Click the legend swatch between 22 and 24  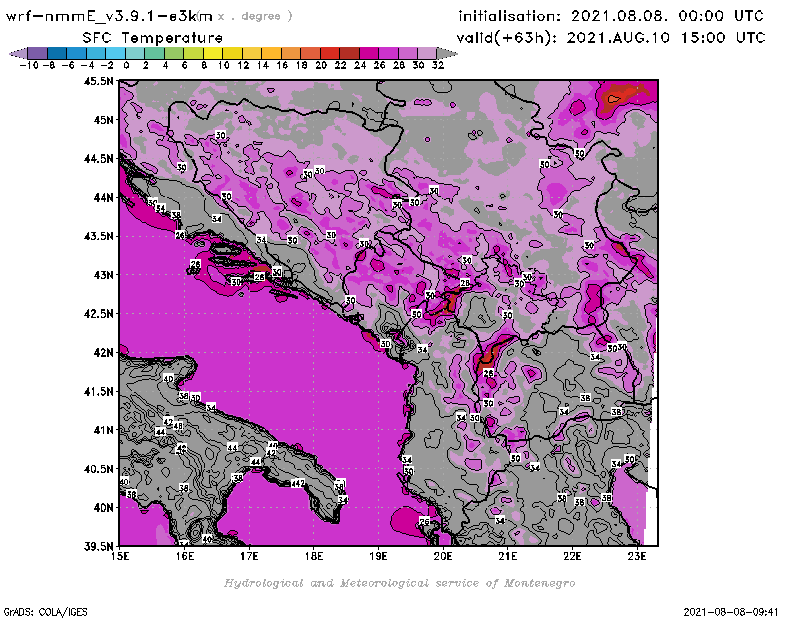(x=349, y=53)
